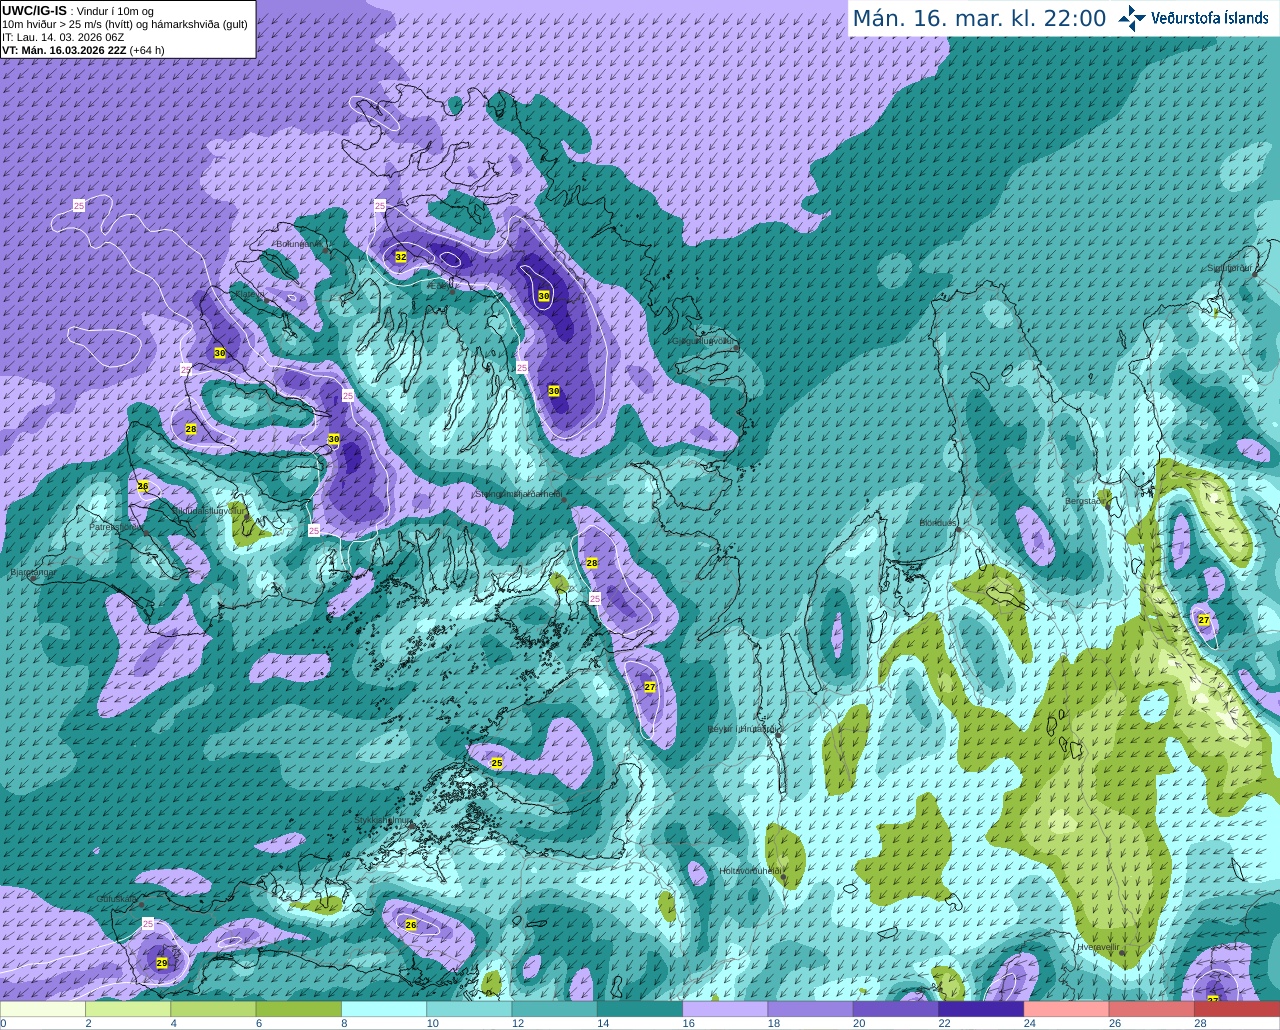Pick the 4–6 m/s green legend swatch
Viewport: 1280px width, 1030px height.
click(213, 1009)
